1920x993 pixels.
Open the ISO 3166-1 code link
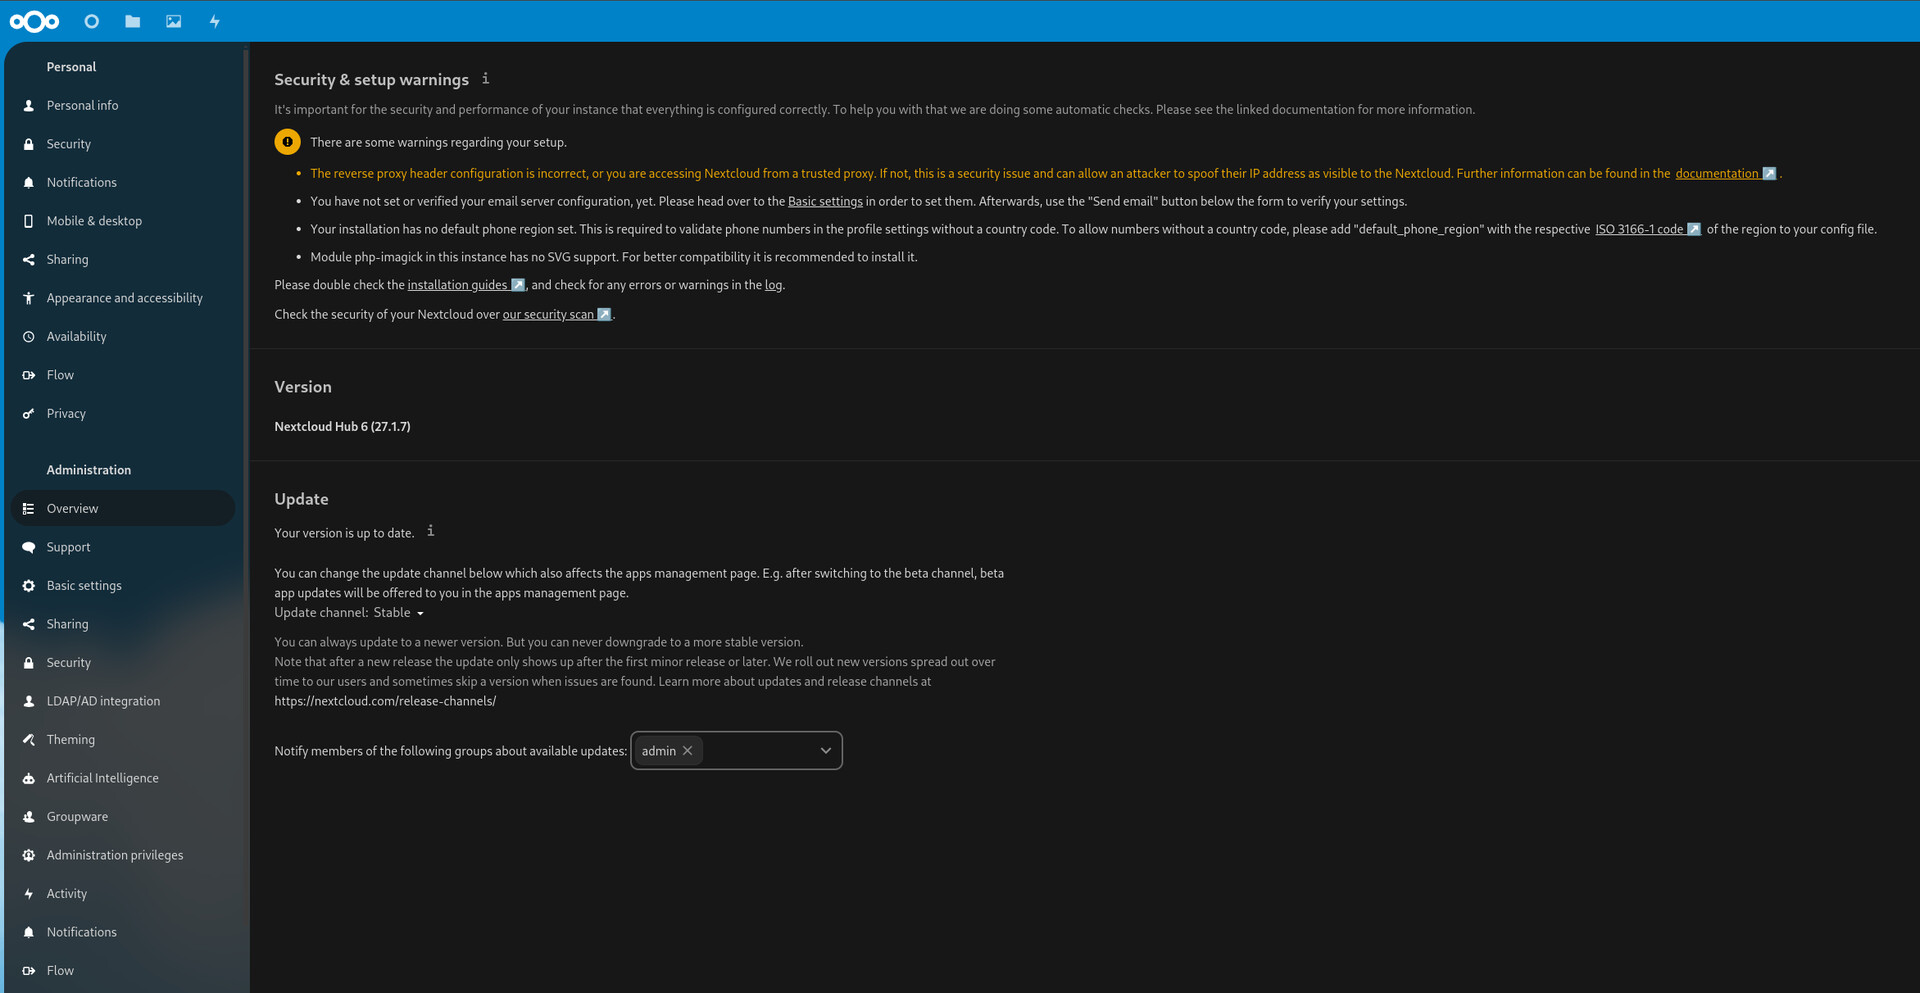(1639, 229)
